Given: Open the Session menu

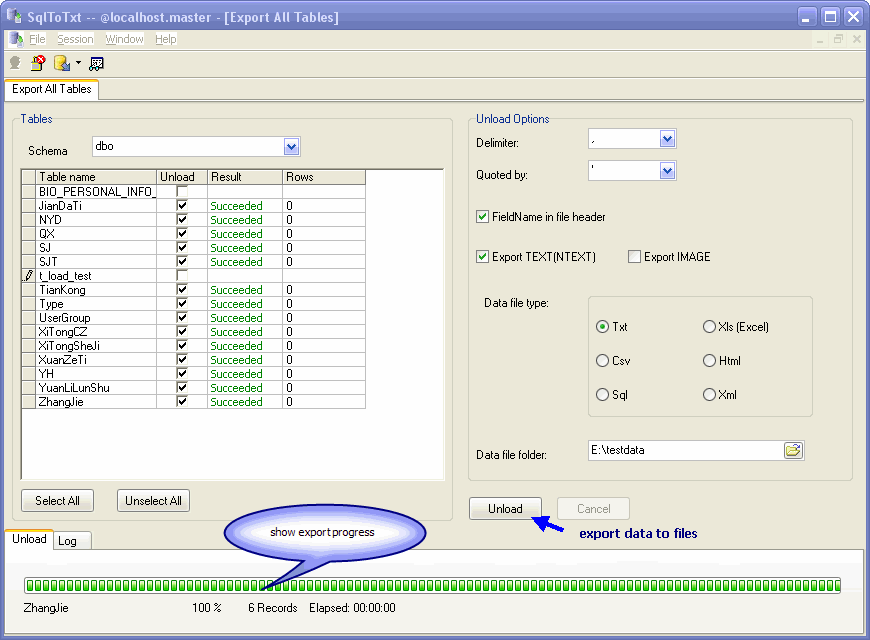Looking at the screenshot, I should coord(75,39).
